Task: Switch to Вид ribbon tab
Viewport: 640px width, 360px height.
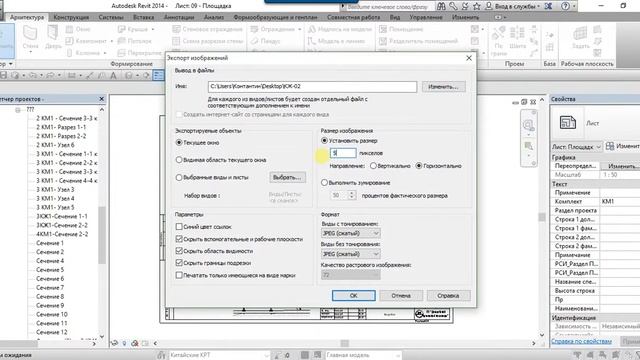Action: tap(395, 18)
